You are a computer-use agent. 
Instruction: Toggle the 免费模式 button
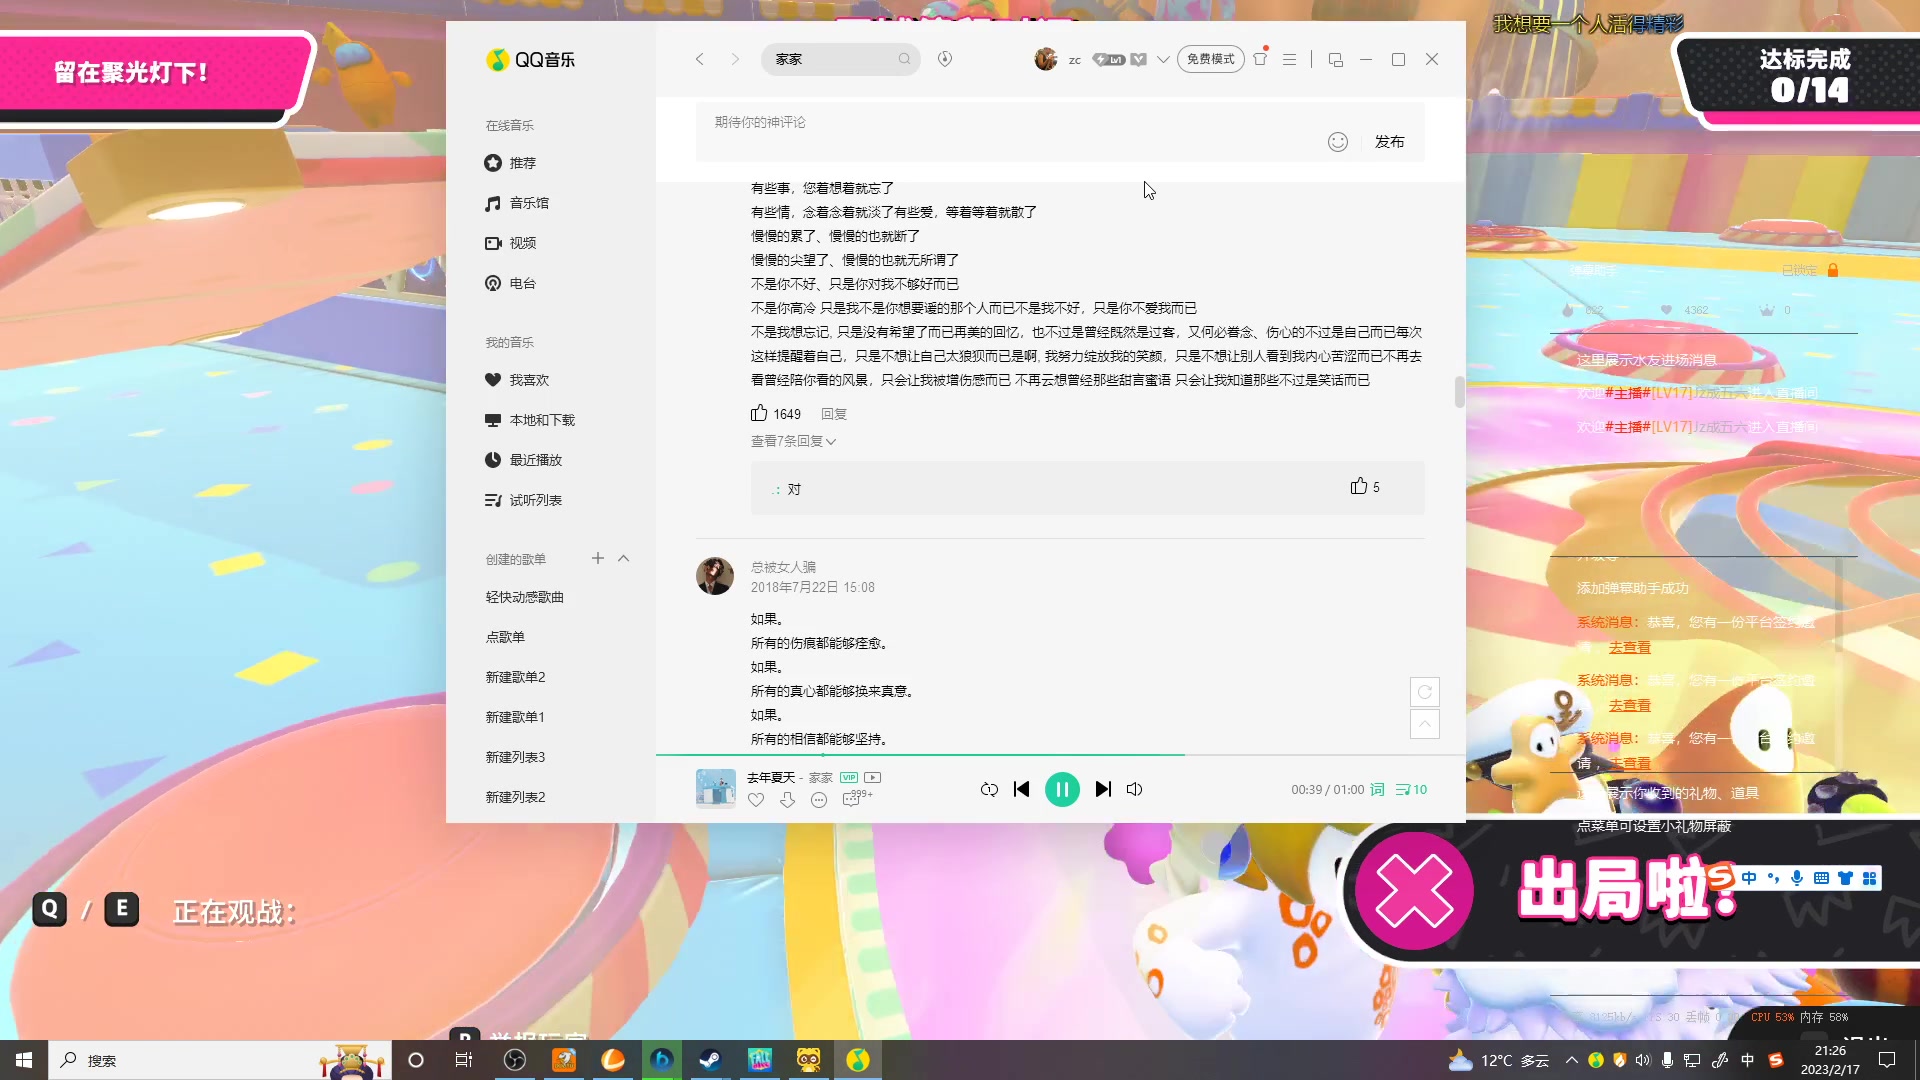[x=1210, y=59]
